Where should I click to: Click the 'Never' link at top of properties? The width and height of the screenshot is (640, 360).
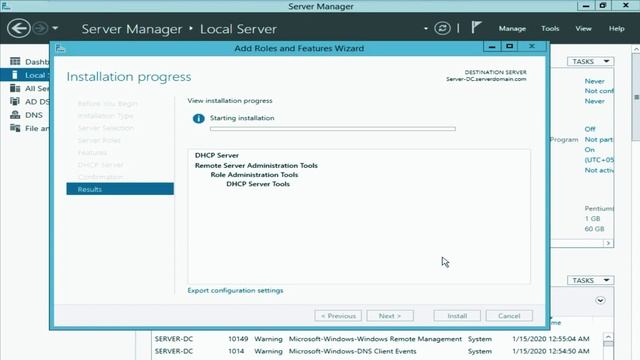point(594,81)
